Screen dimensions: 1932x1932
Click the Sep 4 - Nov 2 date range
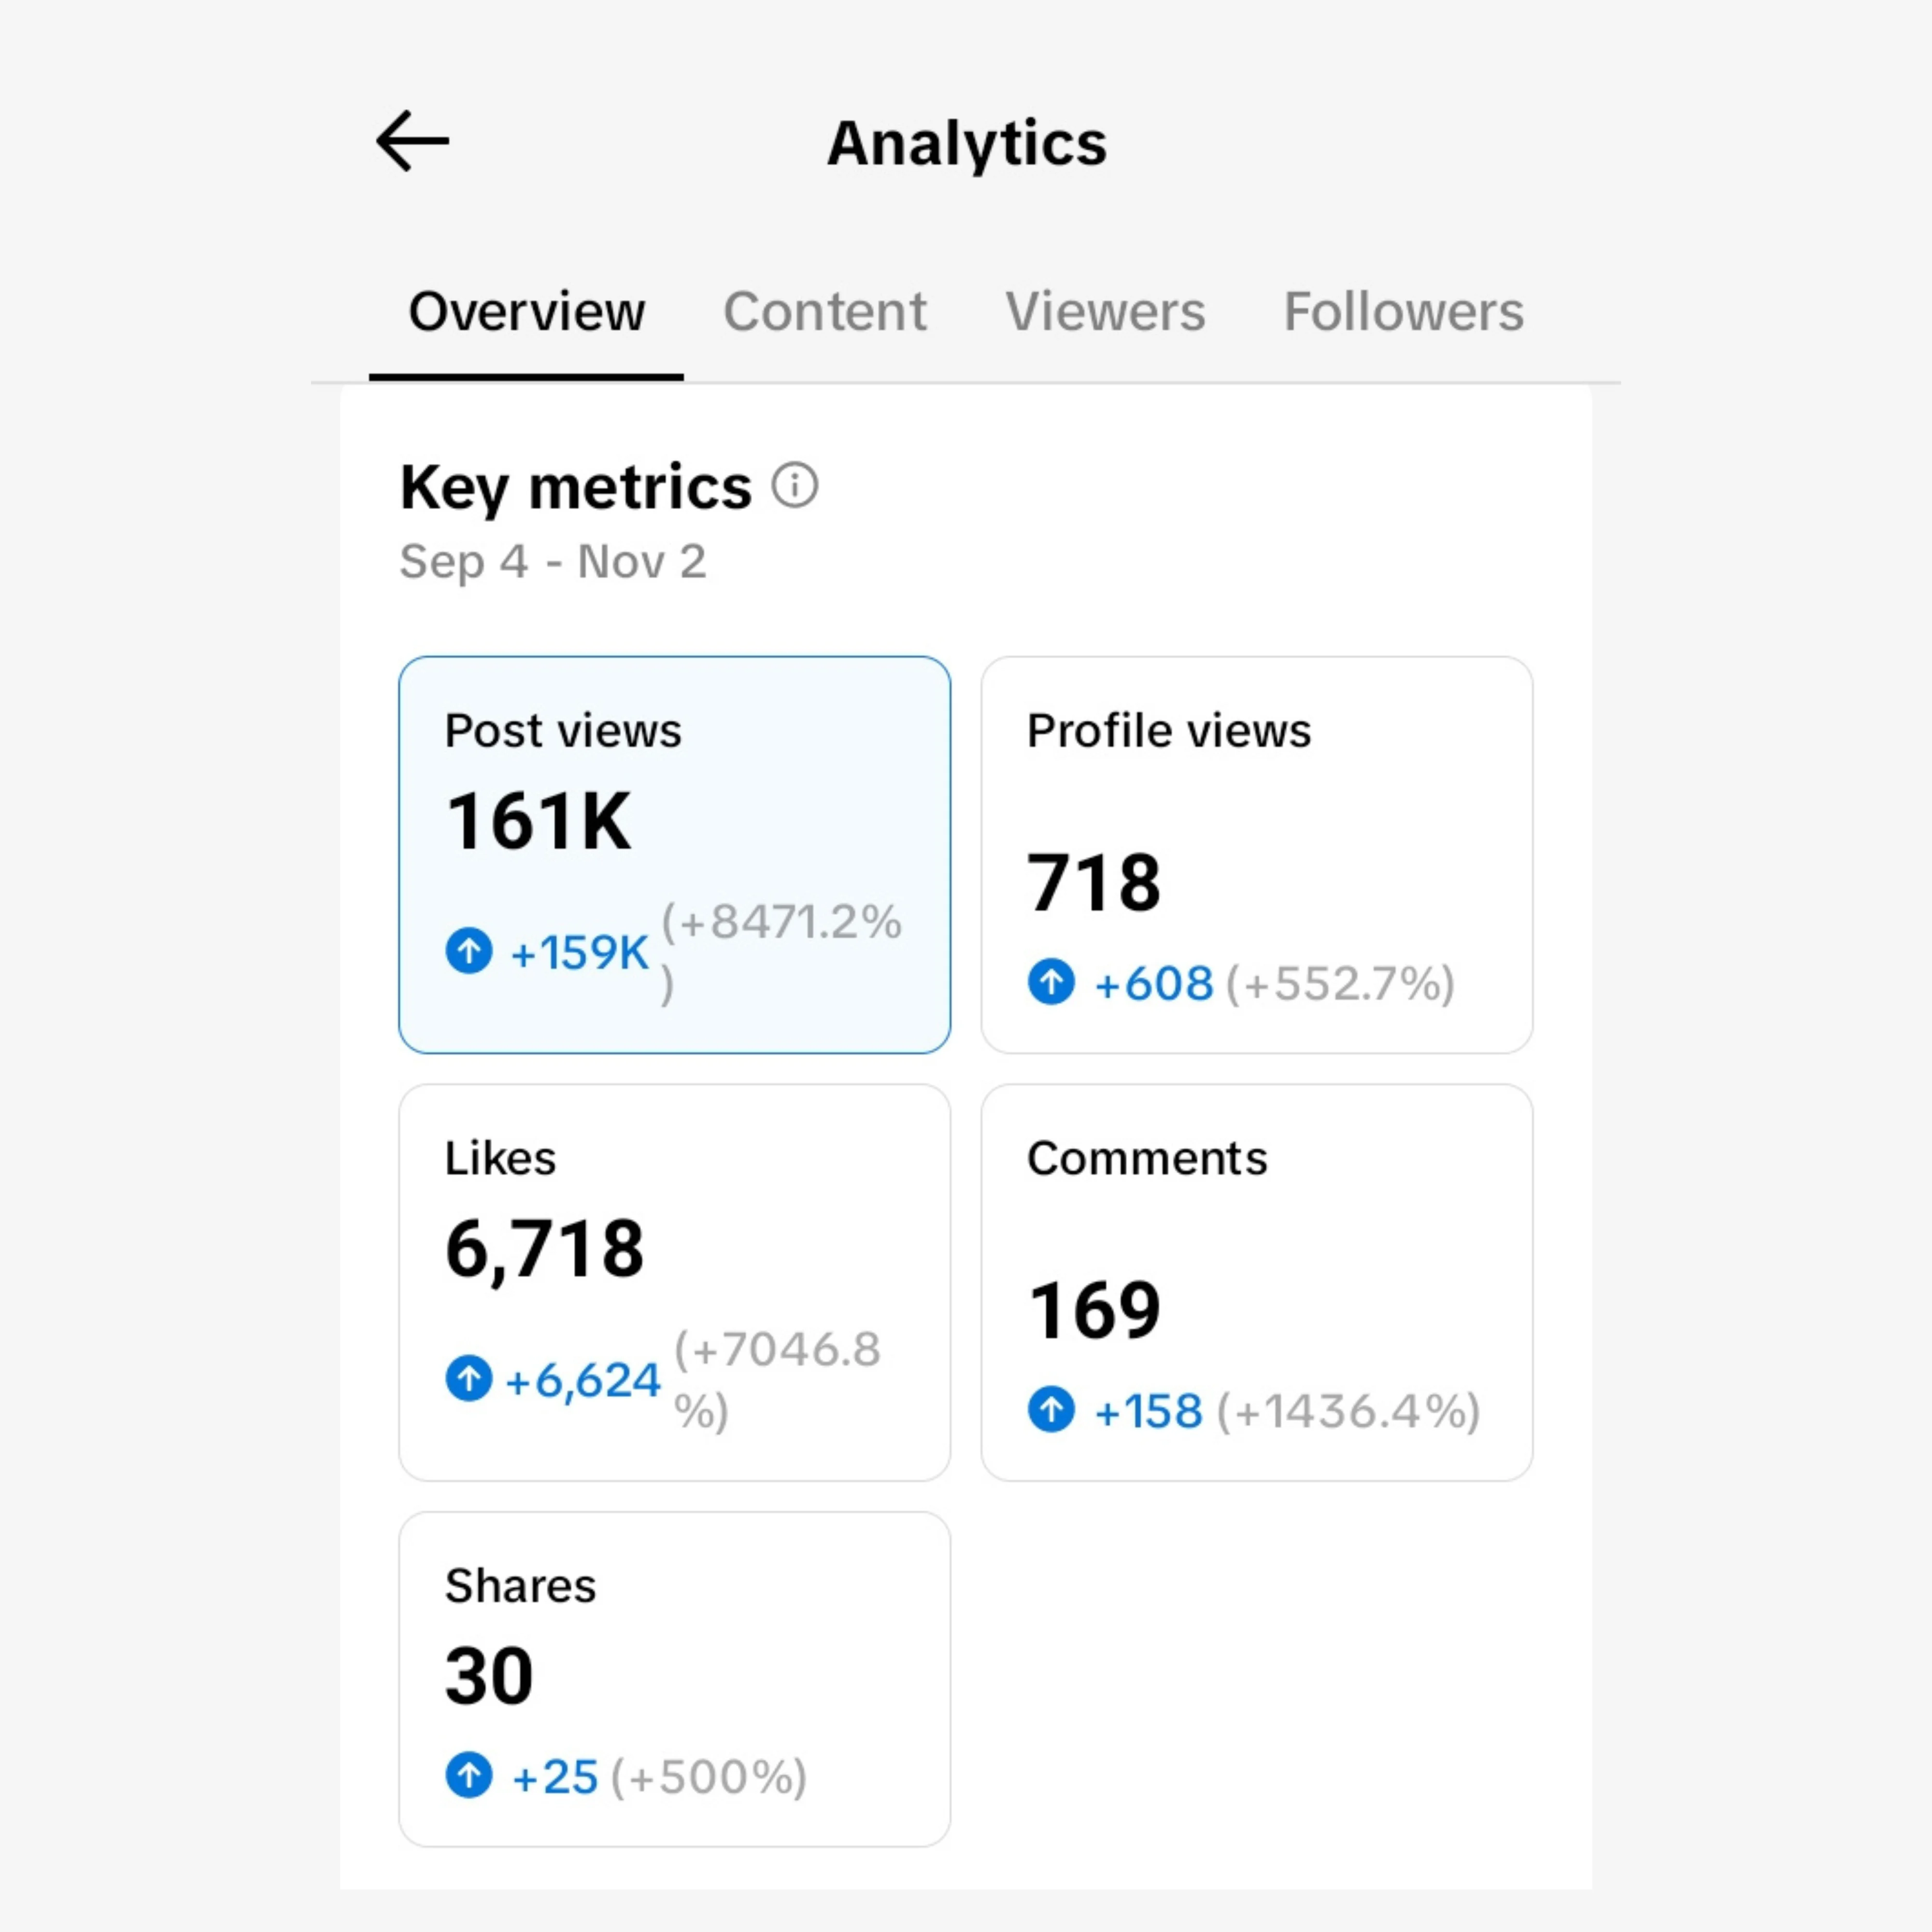tap(553, 562)
